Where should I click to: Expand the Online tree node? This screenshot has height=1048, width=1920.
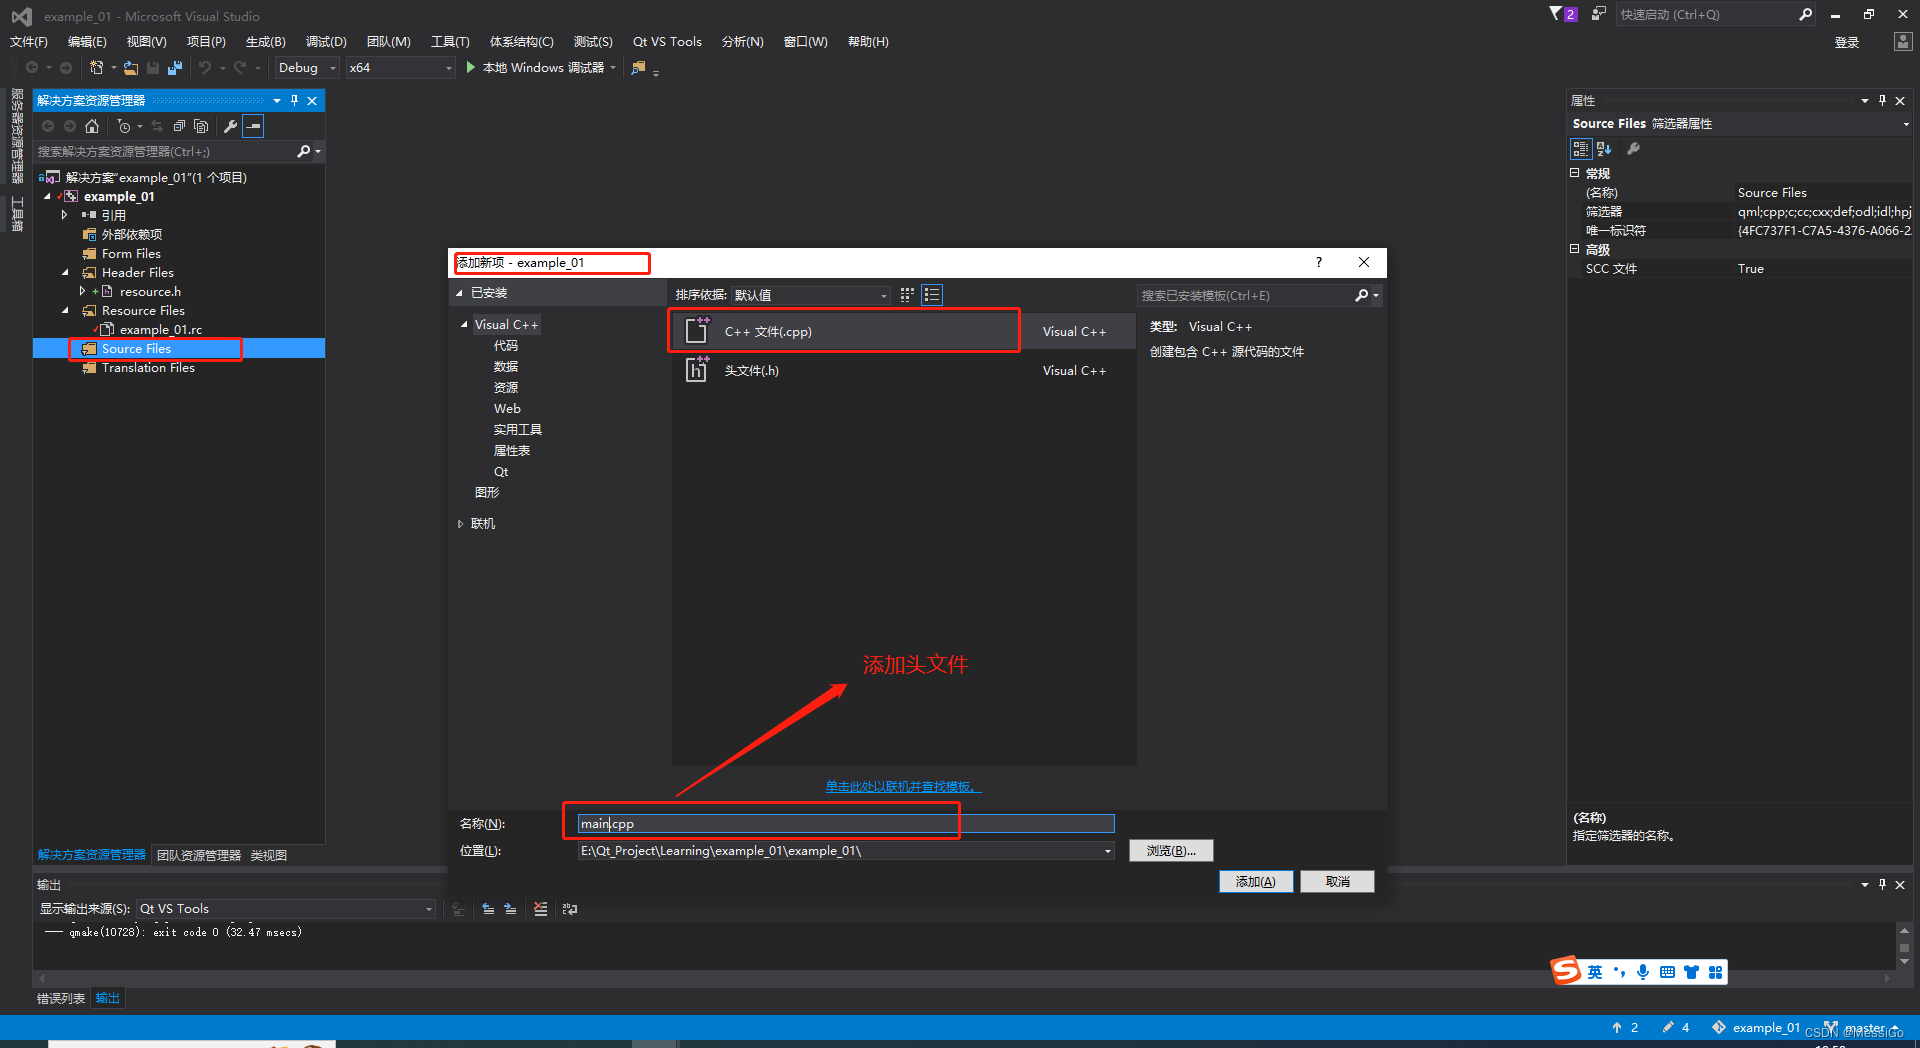(461, 524)
